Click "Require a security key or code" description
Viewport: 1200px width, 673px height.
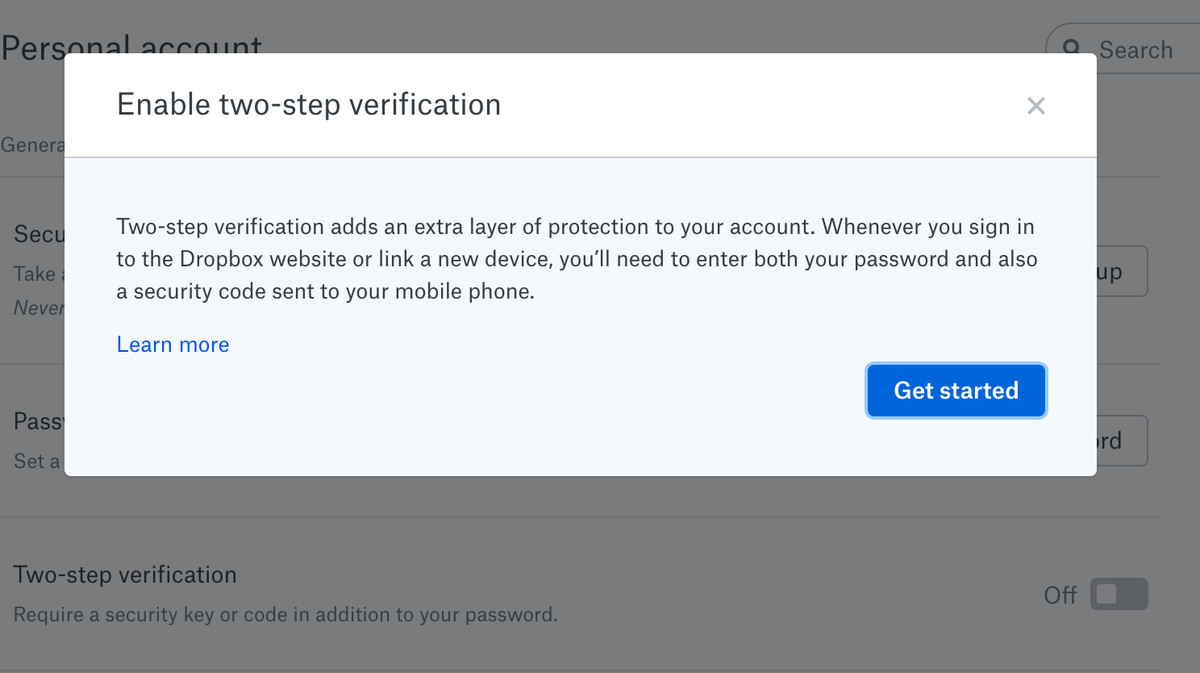click(285, 614)
